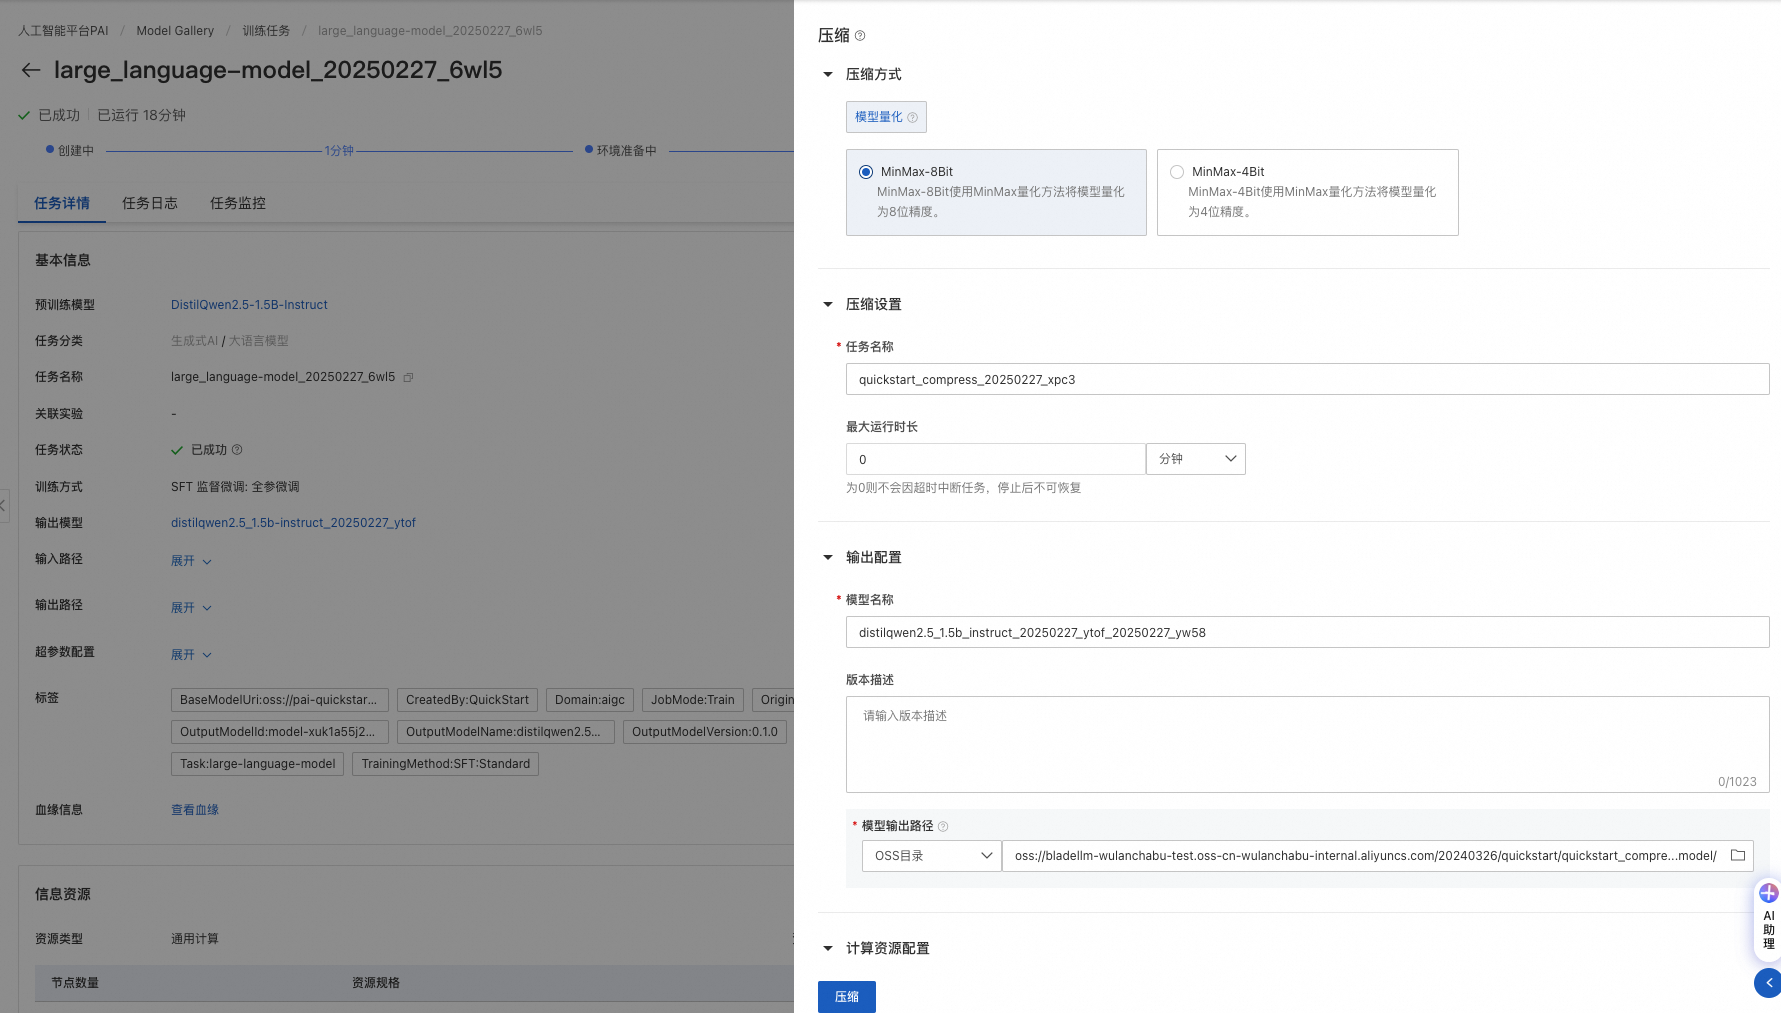Viewport: 1781px width, 1013px height.
Task: Click the 任务名称 input field
Action: (x=1307, y=379)
